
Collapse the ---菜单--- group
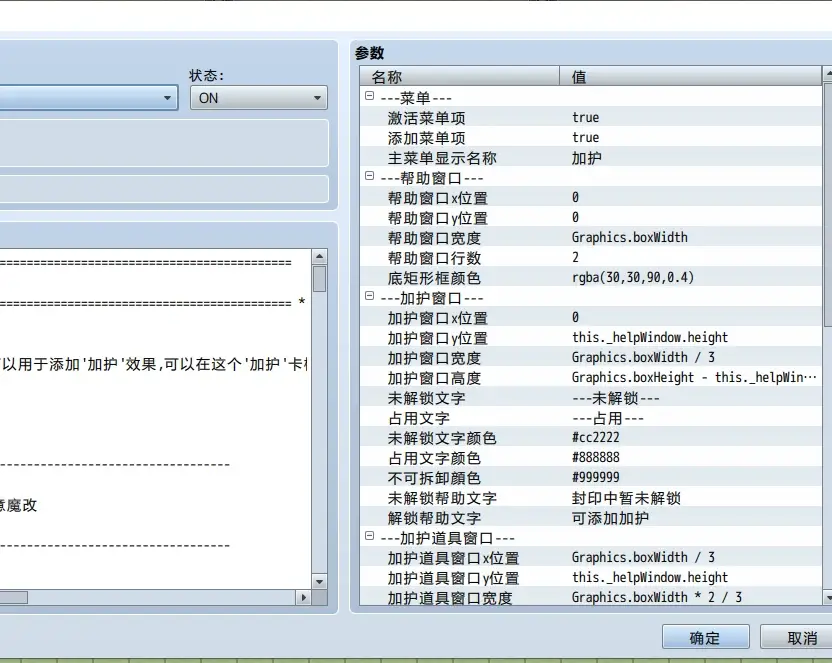370,96
